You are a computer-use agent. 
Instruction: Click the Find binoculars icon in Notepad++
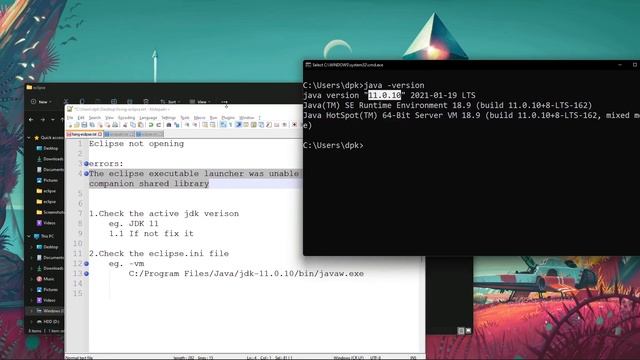coord(169,125)
